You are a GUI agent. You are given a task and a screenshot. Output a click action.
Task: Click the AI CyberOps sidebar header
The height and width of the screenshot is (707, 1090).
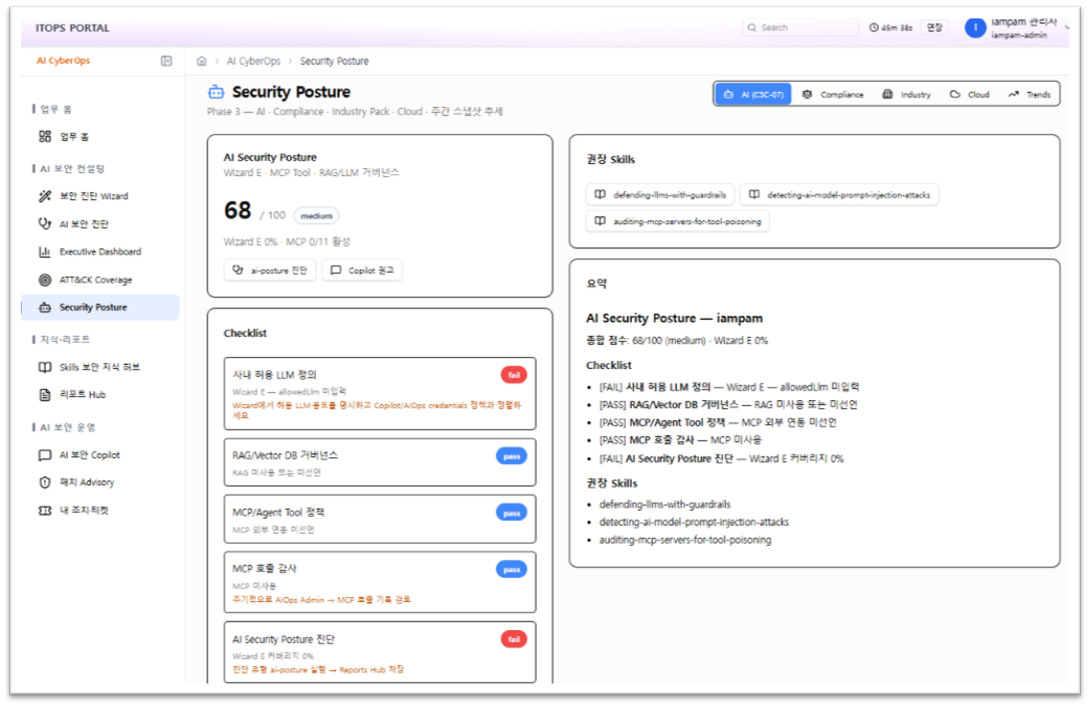63,60
